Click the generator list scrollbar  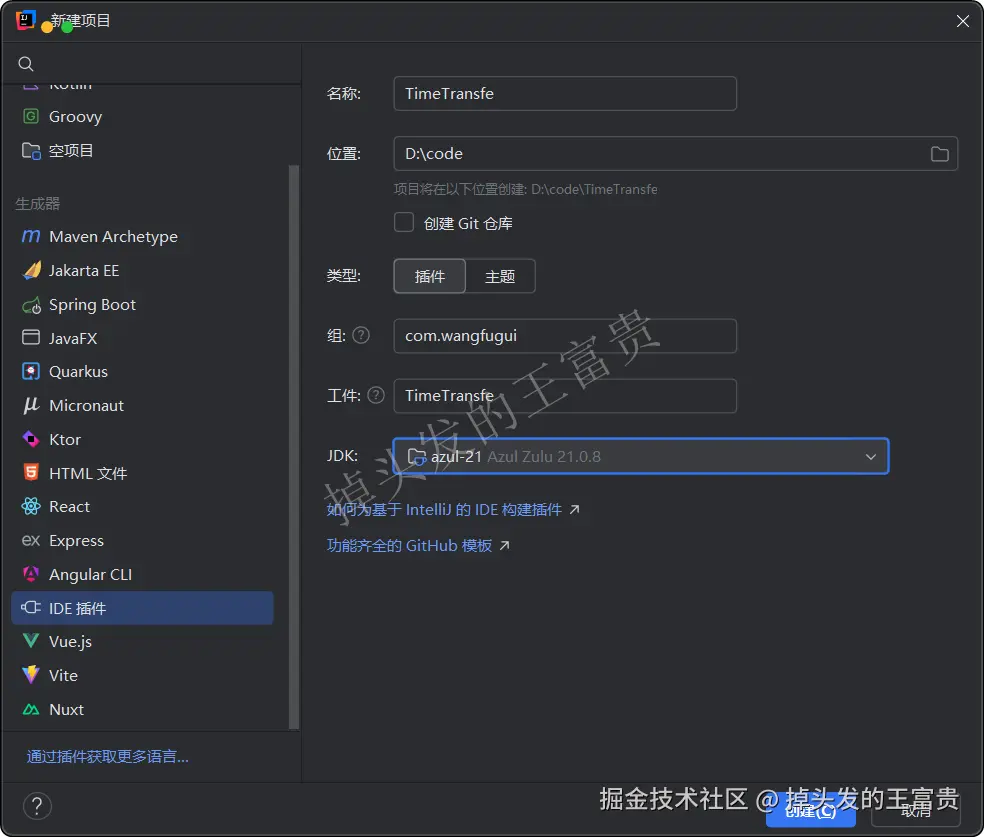[294, 447]
